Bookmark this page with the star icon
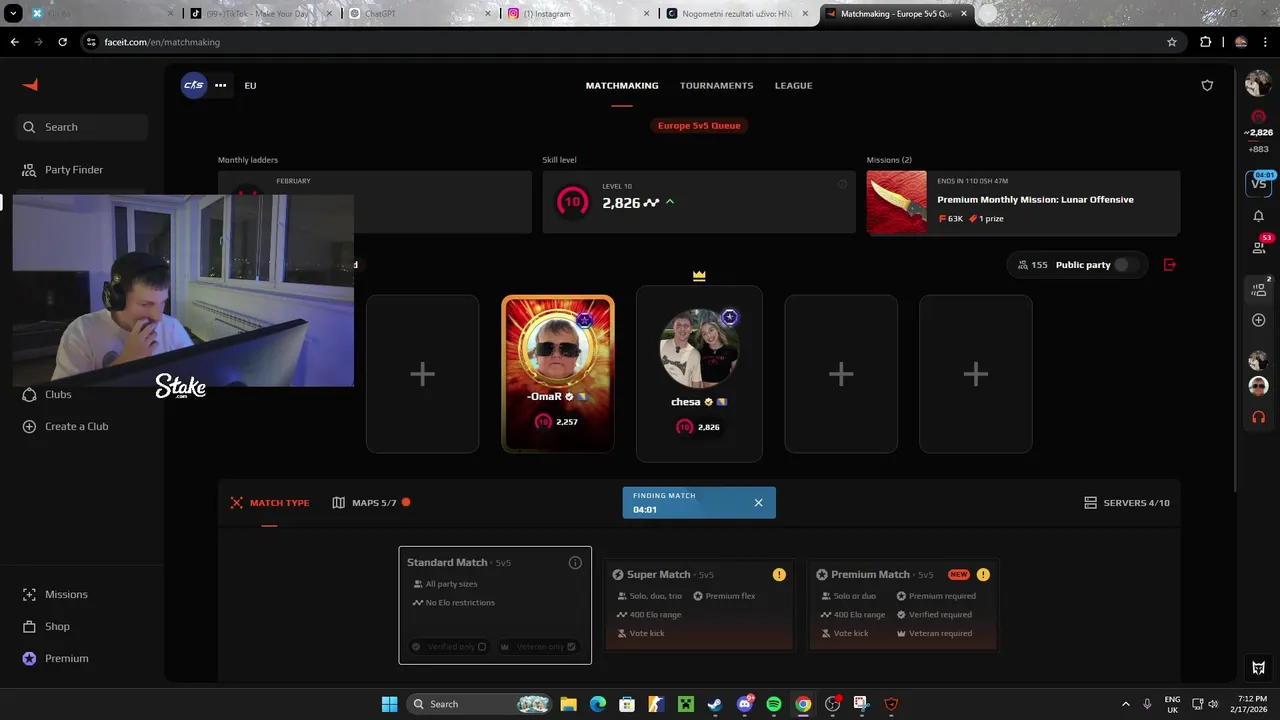Viewport: 1280px width, 720px height. click(1172, 42)
